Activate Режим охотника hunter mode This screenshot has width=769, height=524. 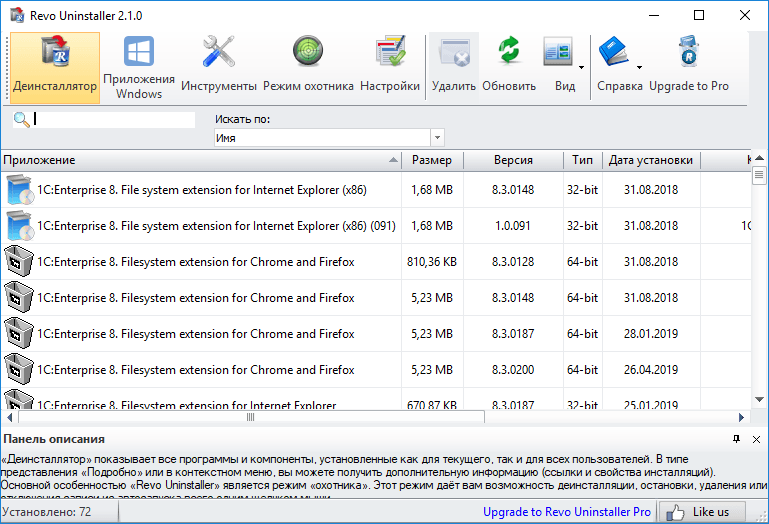(308, 68)
